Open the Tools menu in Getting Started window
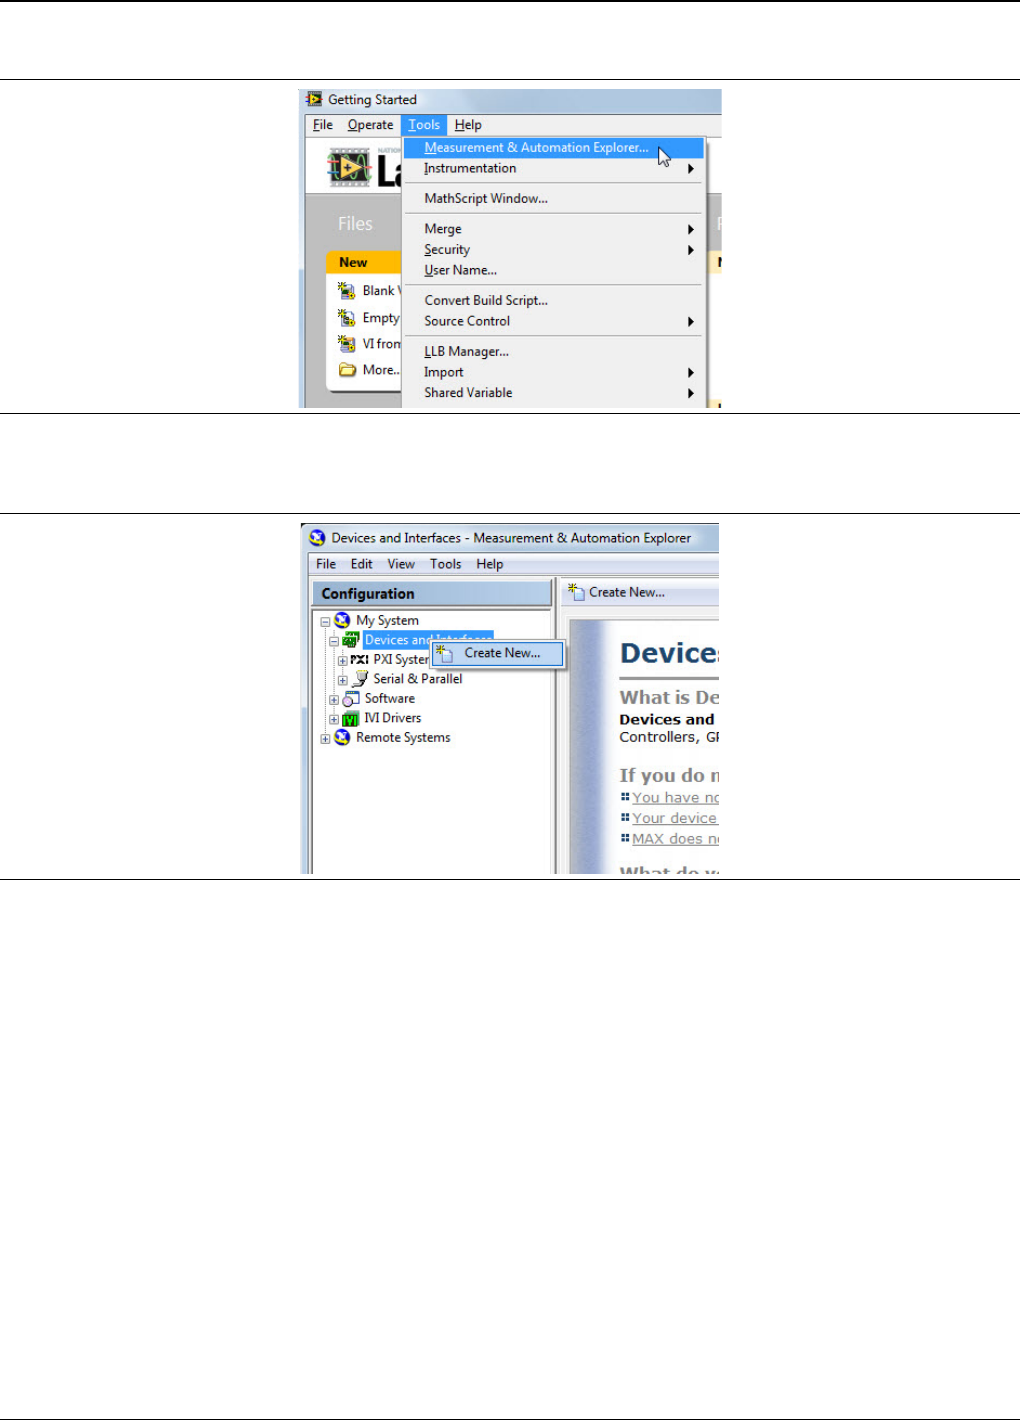Image resolution: width=1020 pixels, height=1420 pixels. (424, 125)
